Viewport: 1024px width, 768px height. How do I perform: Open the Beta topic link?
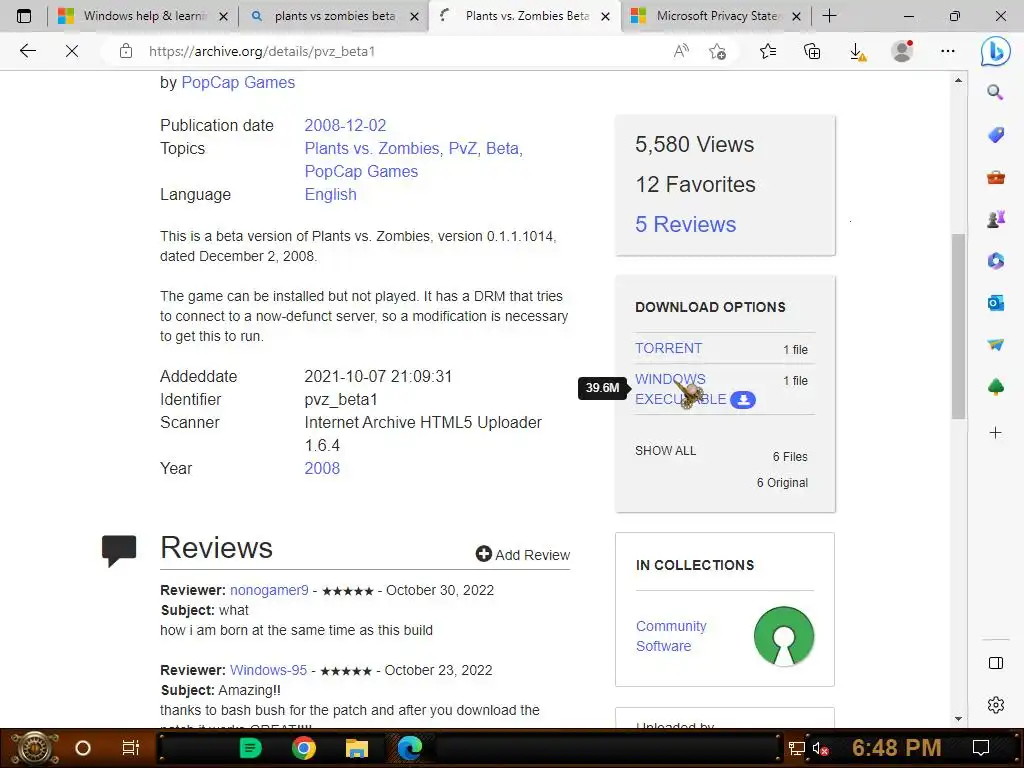(504, 148)
